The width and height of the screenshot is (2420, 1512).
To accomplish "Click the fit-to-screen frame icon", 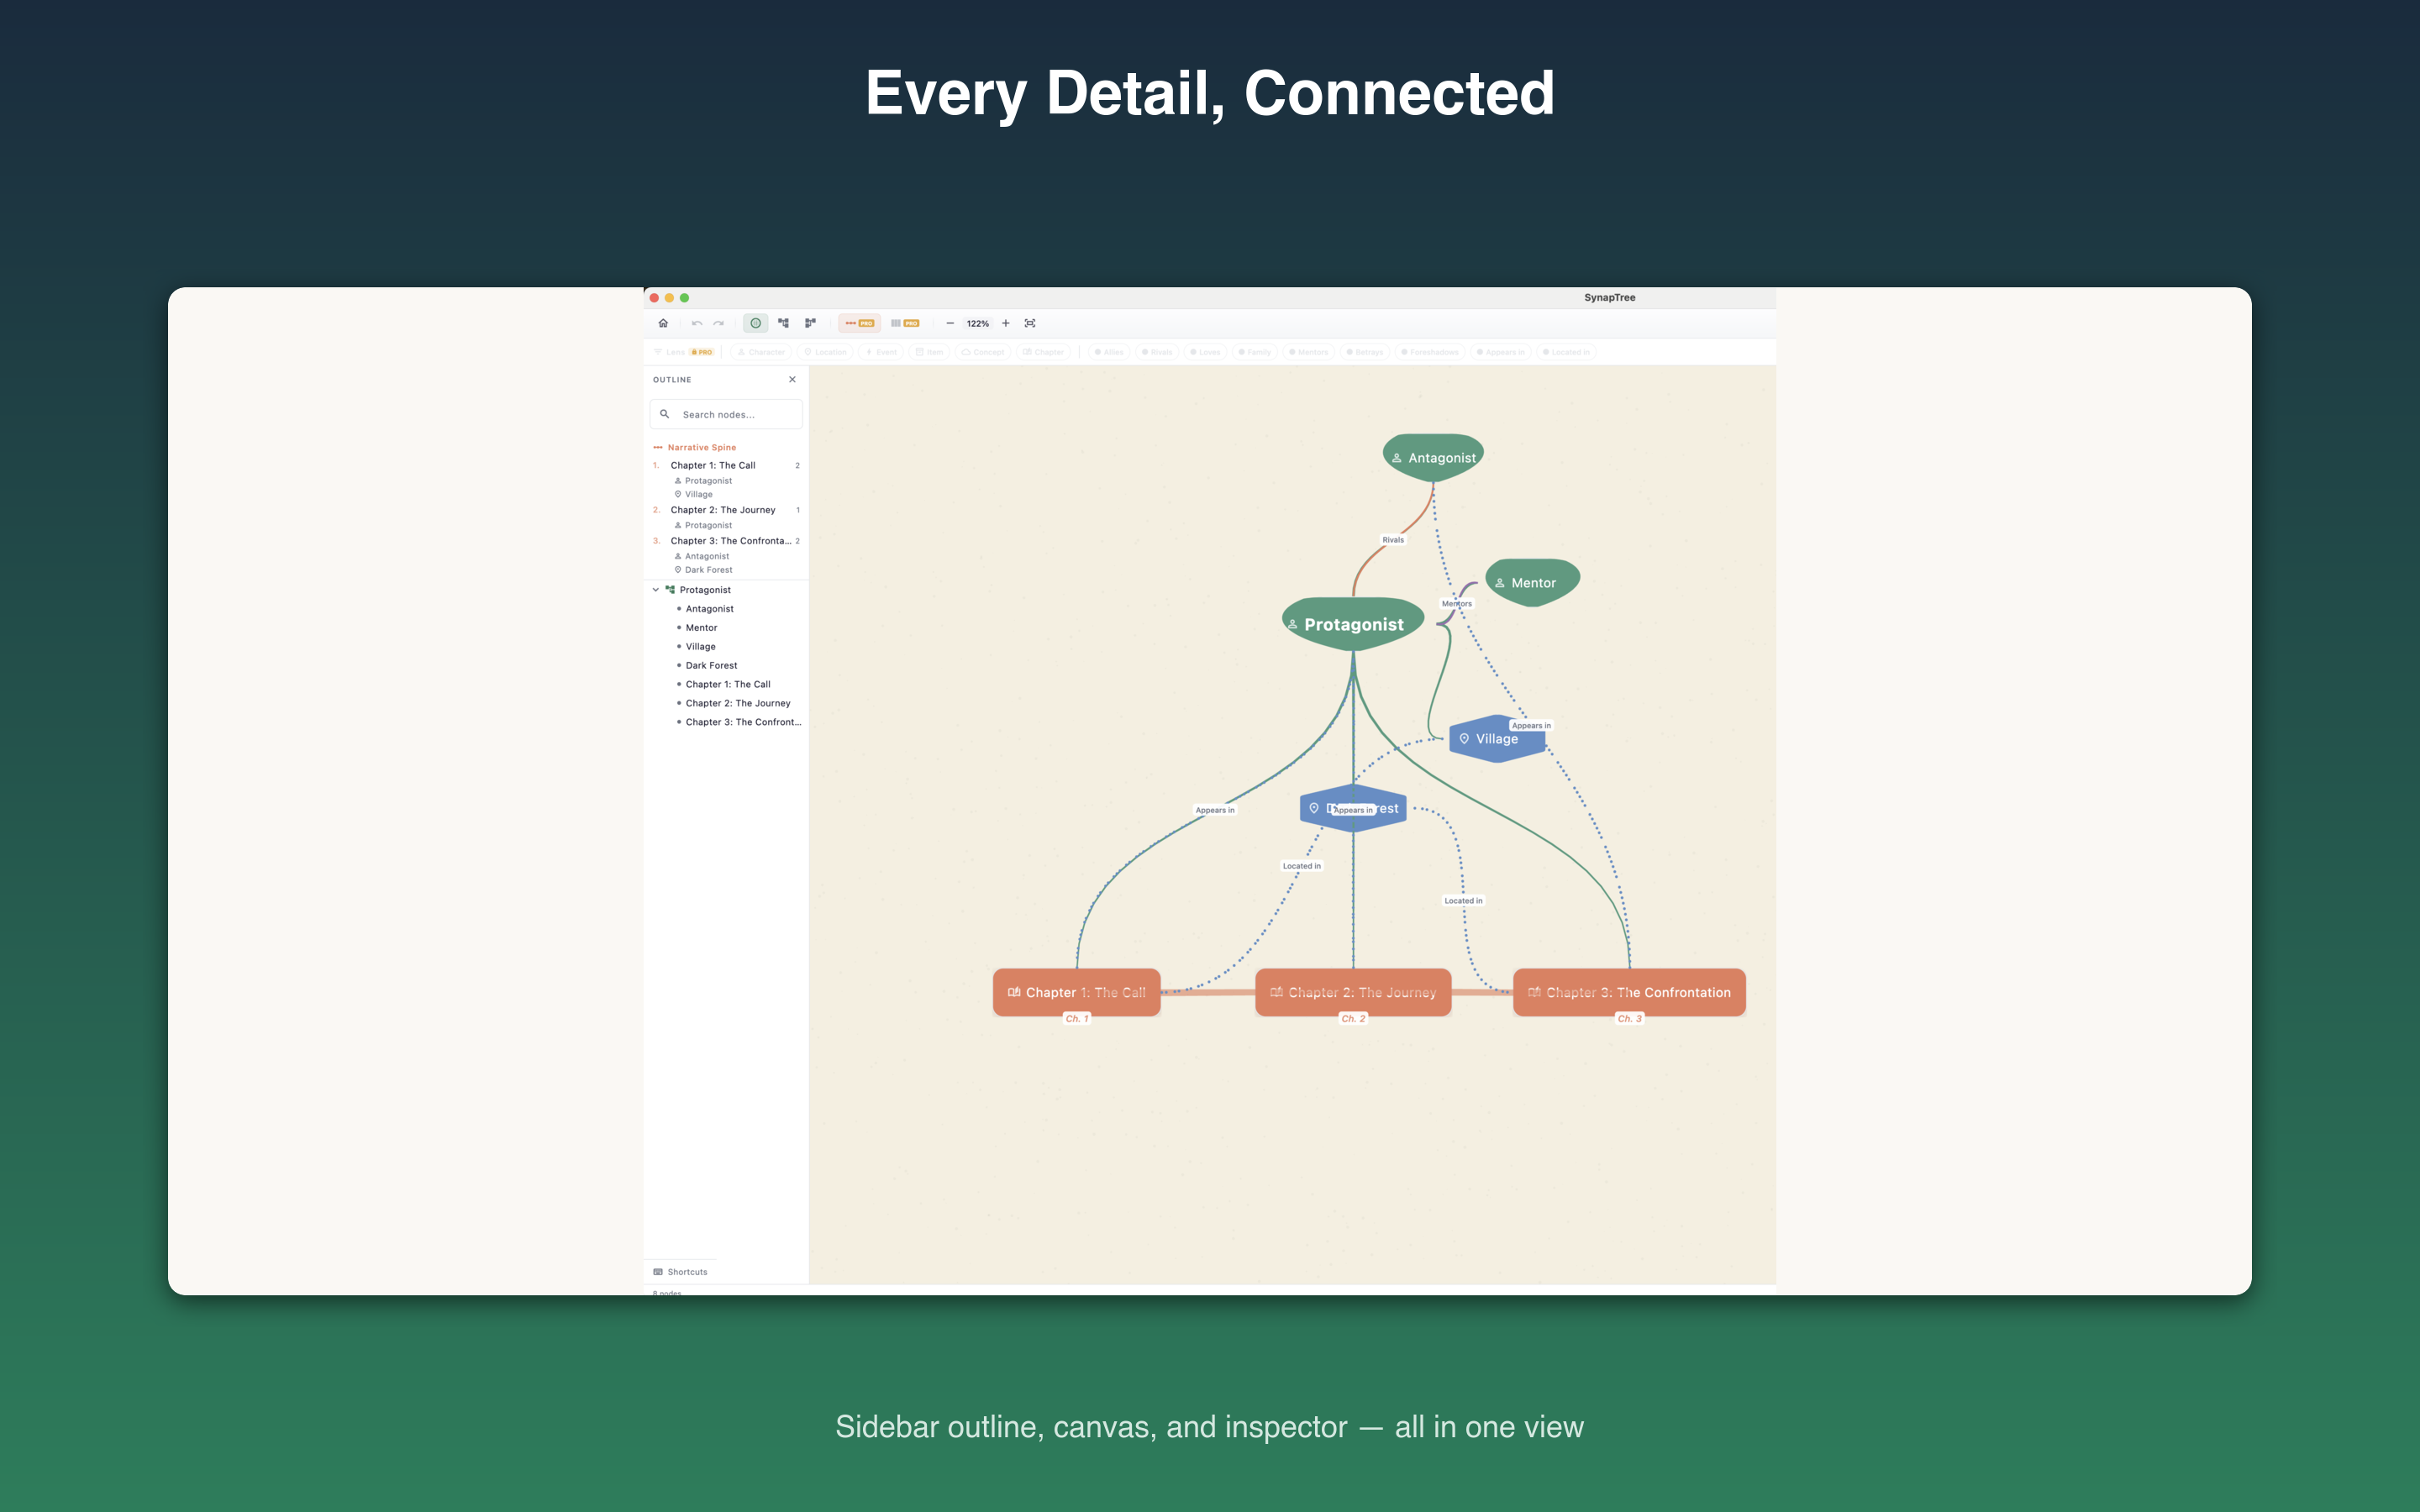I will tap(1031, 323).
